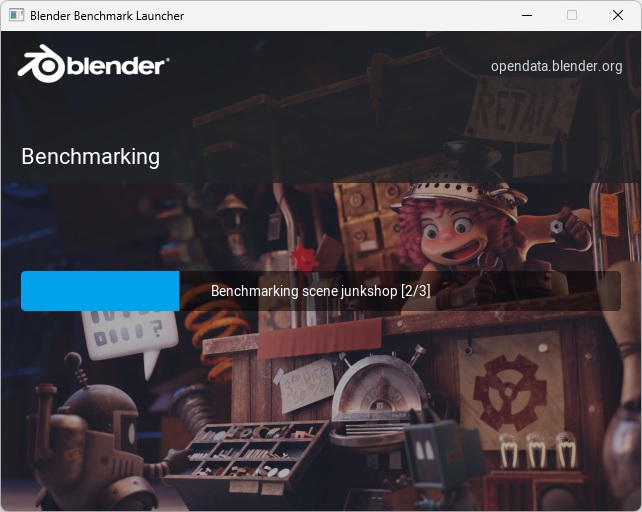Click the disabled maximize button
This screenshot has width=642, height=512.
point(572,15)
